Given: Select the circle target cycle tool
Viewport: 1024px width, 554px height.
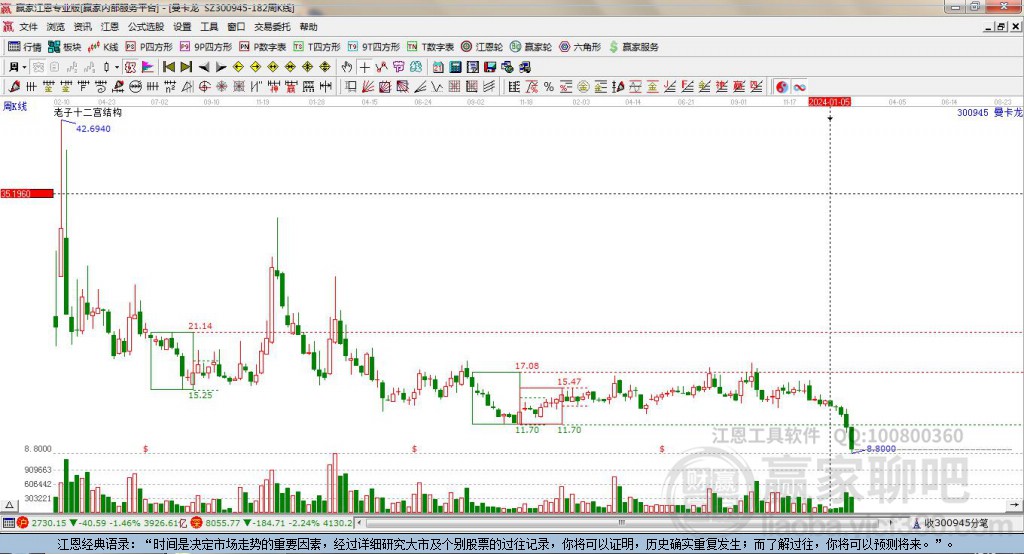Looking at the screenshot, I should (204, 86).
